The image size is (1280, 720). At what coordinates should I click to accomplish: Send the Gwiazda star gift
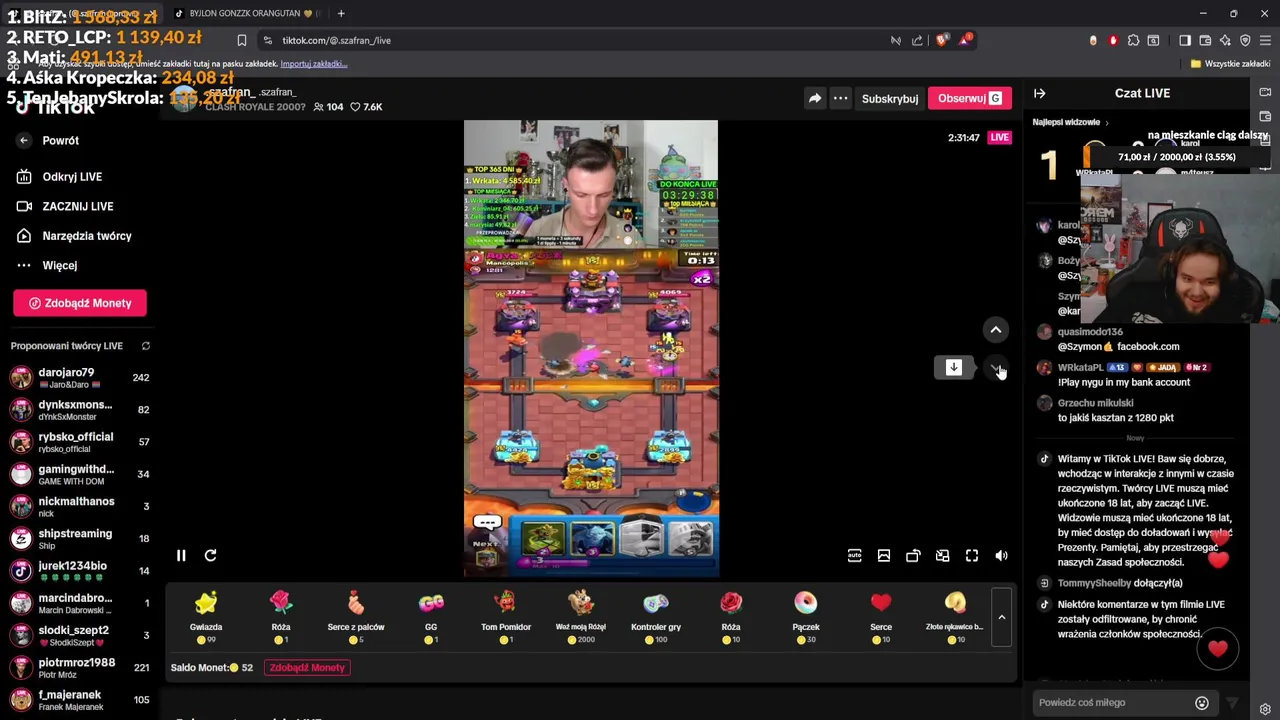pyautogui.click(x=206, y=617)
